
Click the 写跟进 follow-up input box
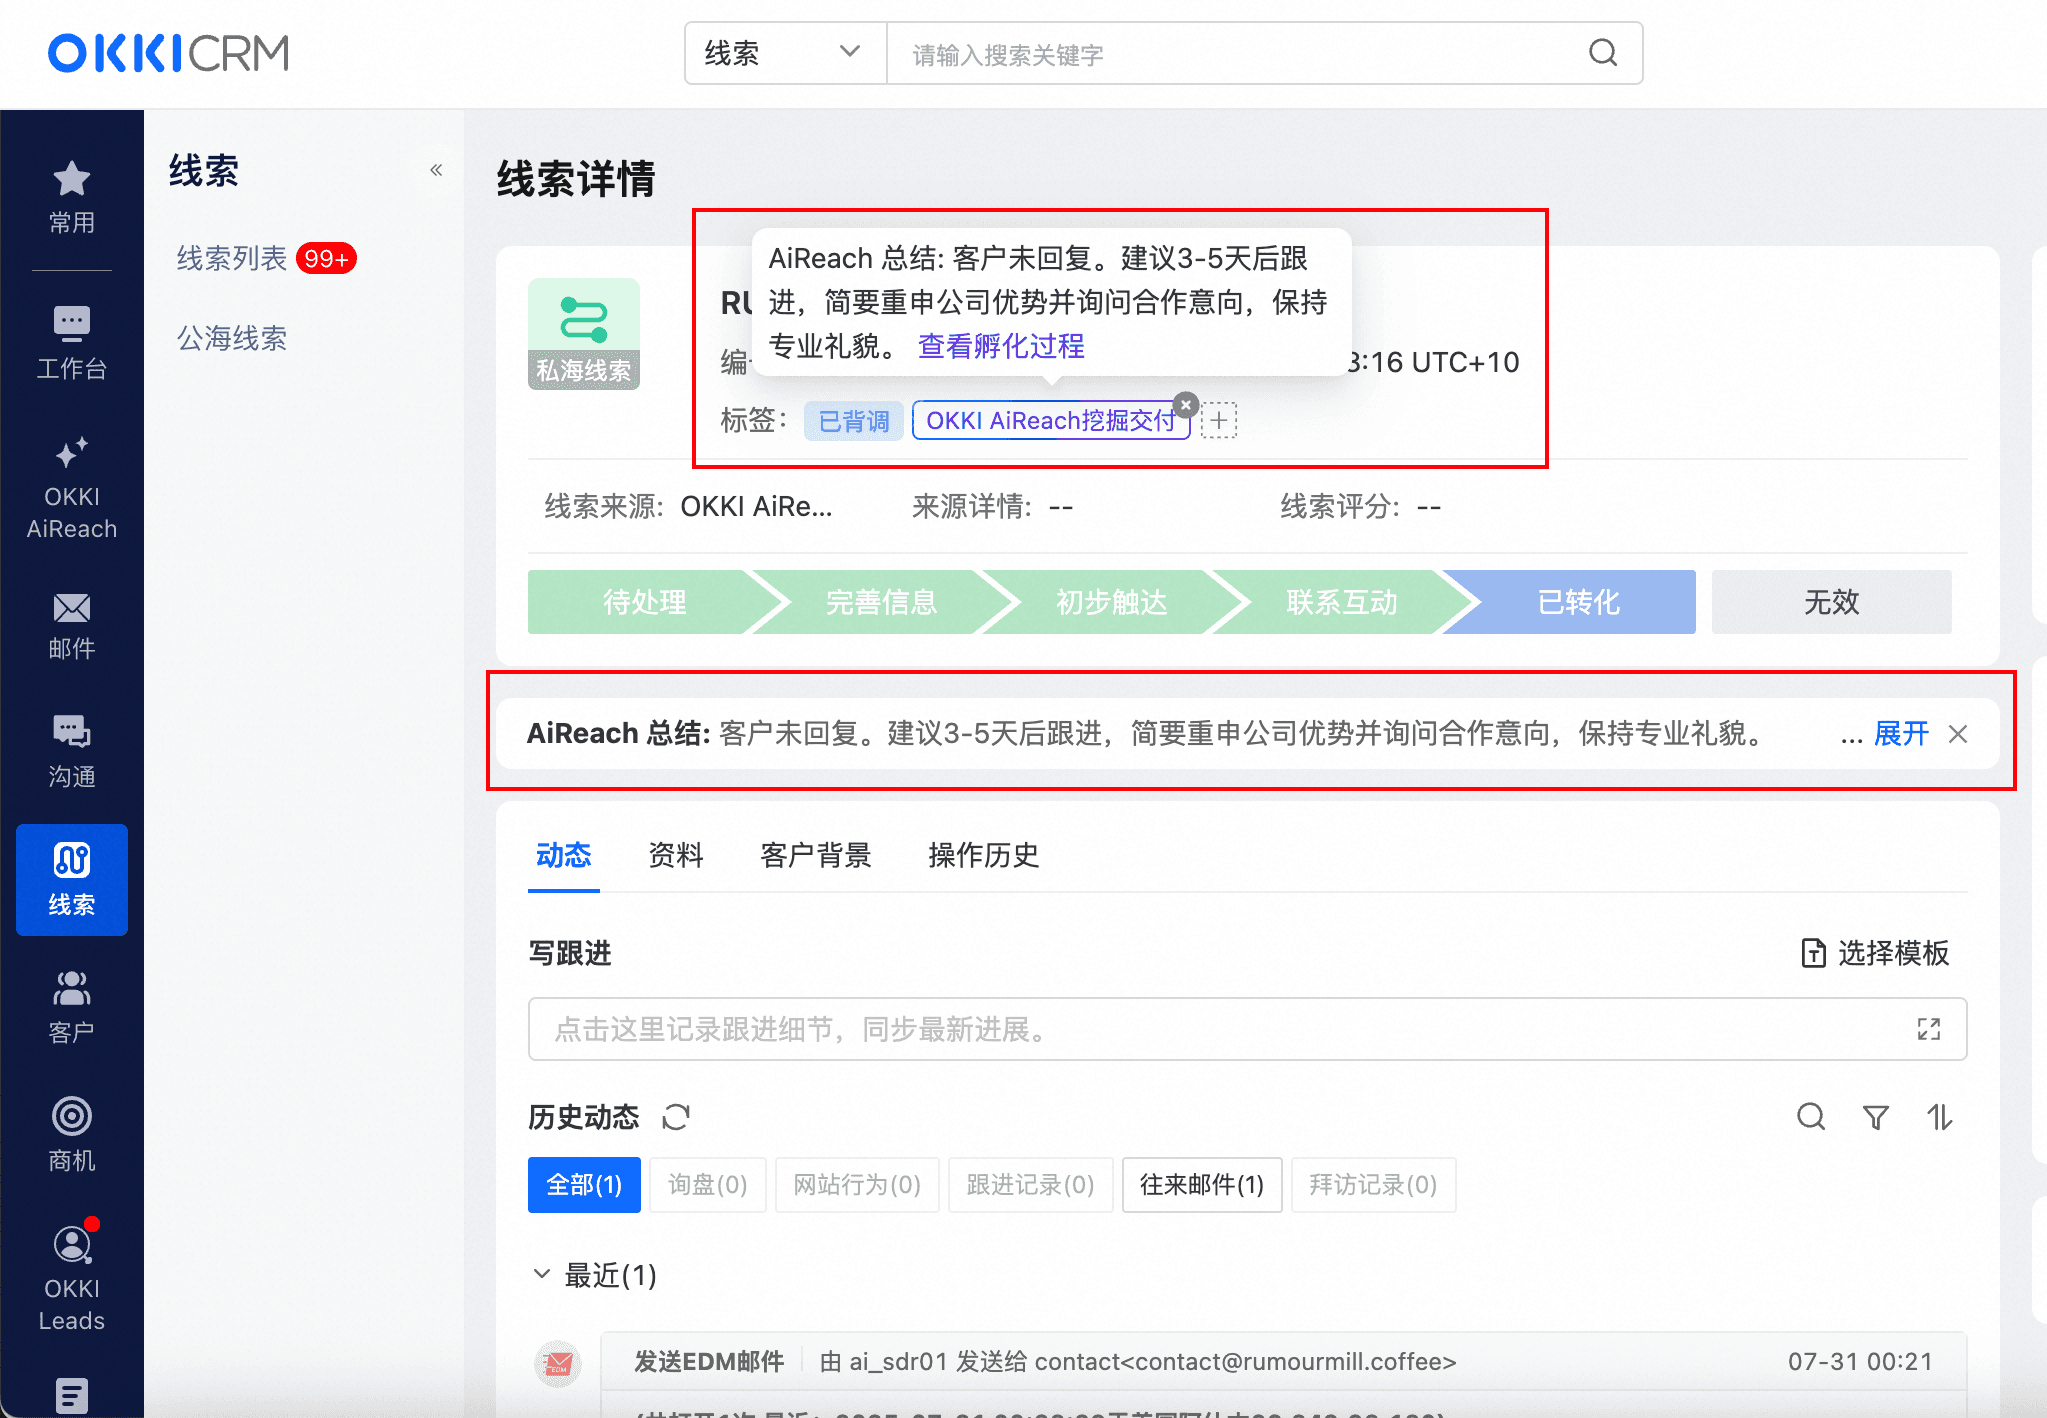[x=1230, y=1029]
